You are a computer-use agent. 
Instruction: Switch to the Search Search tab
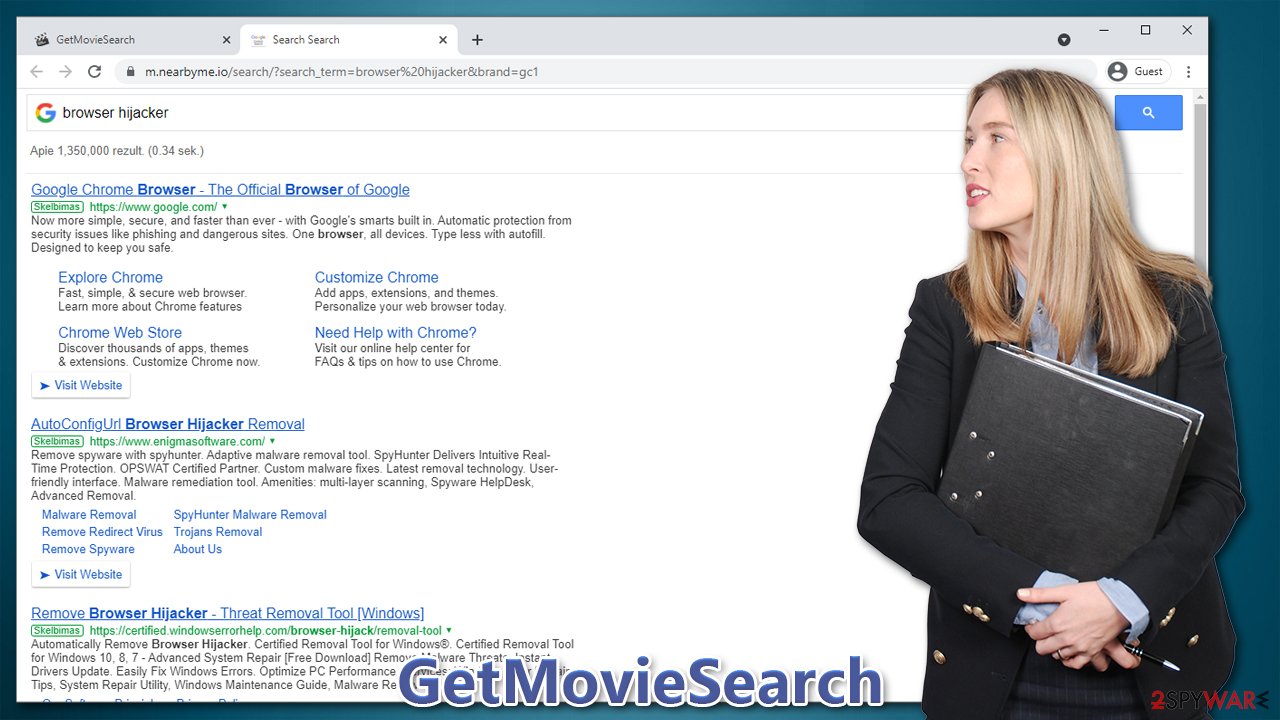pyautogui.click(x=348, y=40)
